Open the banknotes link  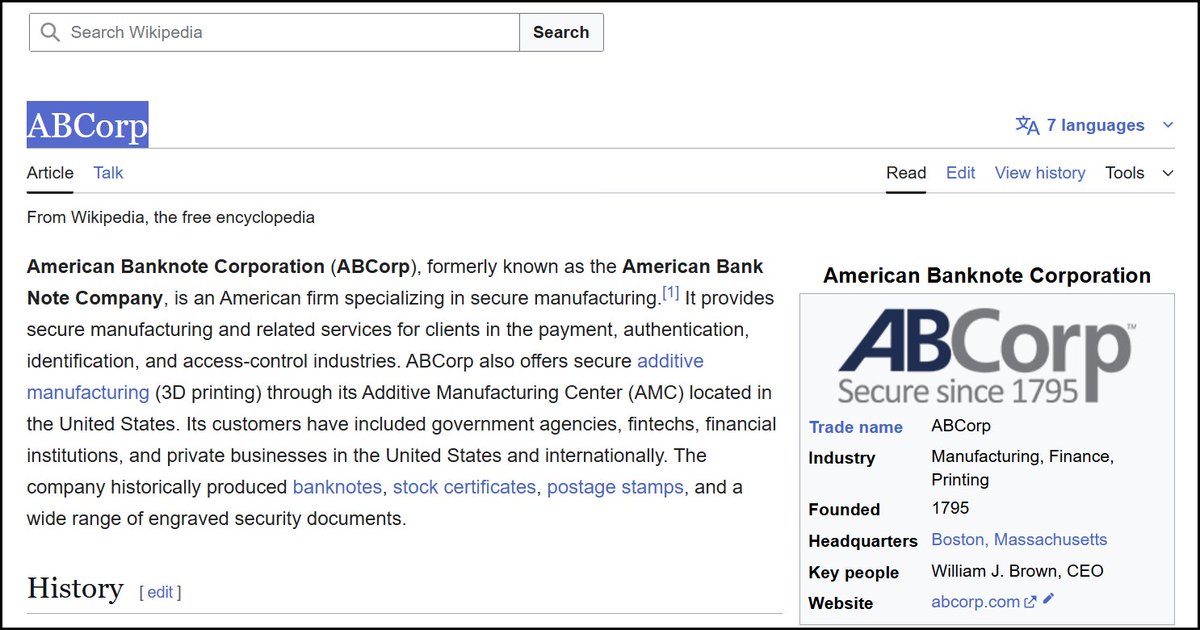tap(337, 487)
